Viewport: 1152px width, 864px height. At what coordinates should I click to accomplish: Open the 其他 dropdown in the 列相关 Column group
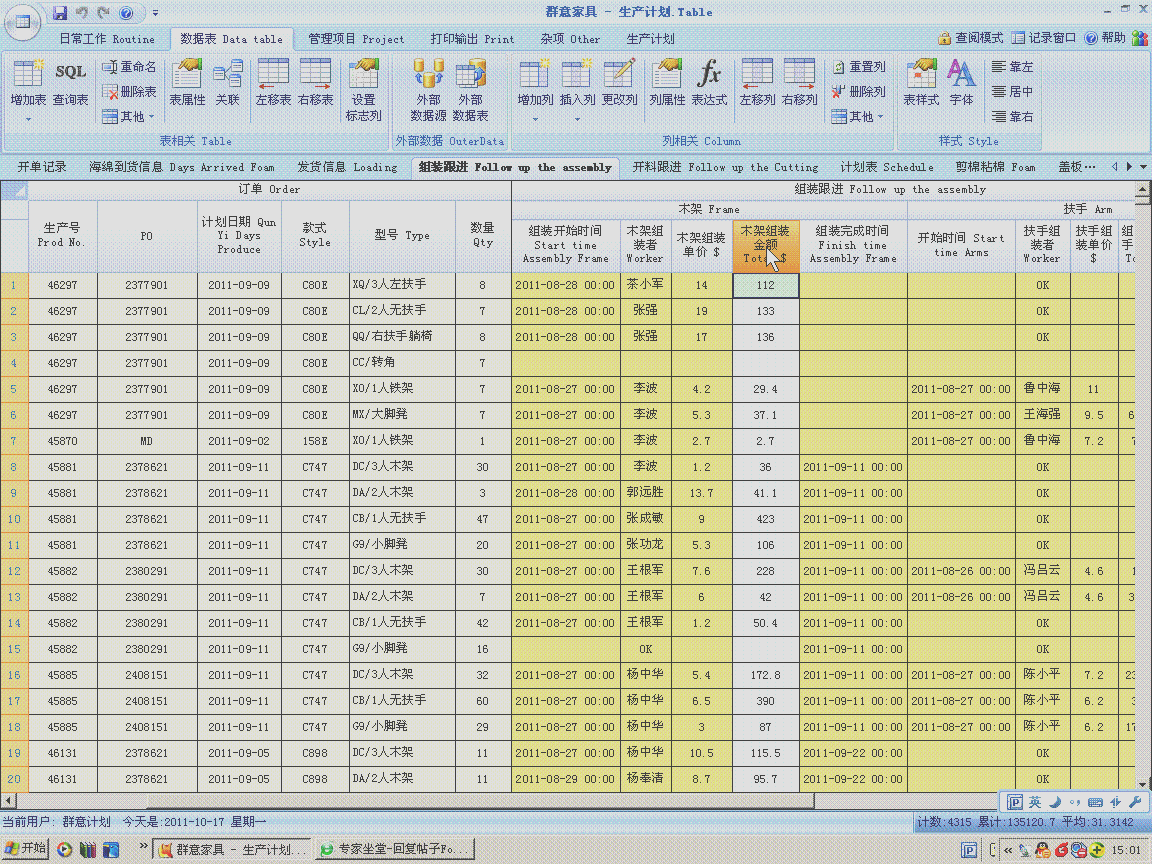coord(859,117)
